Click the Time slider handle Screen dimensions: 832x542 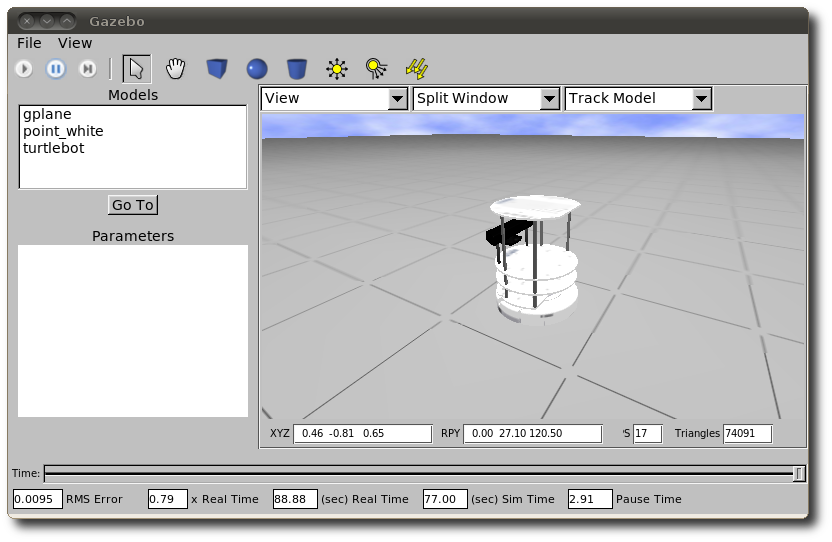coord(798,474)
